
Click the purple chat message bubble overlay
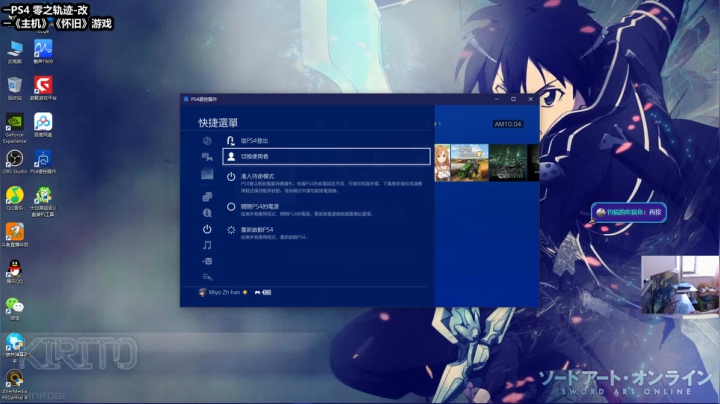point(629,212)
